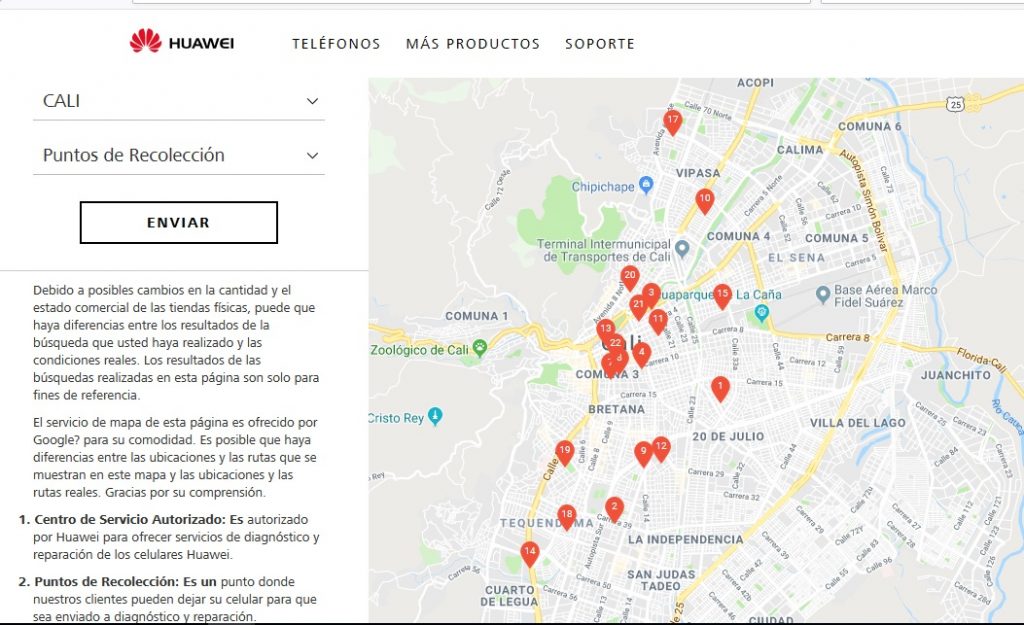Click the LA INDEPENDENCIA map label
The width and height of the screenshot is (1024, 625).
point(685,539)
